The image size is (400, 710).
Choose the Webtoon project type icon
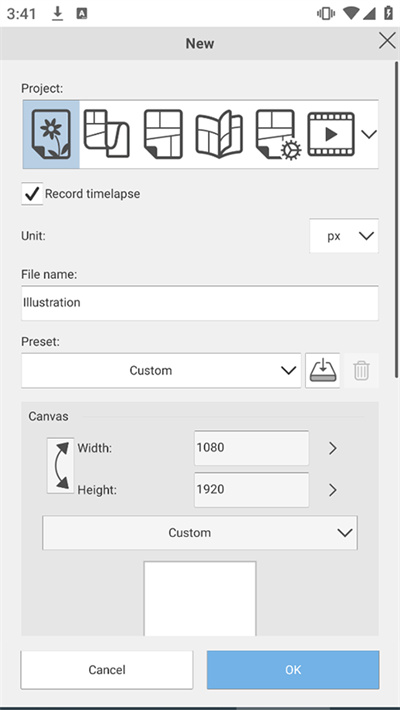click(106, 134)
